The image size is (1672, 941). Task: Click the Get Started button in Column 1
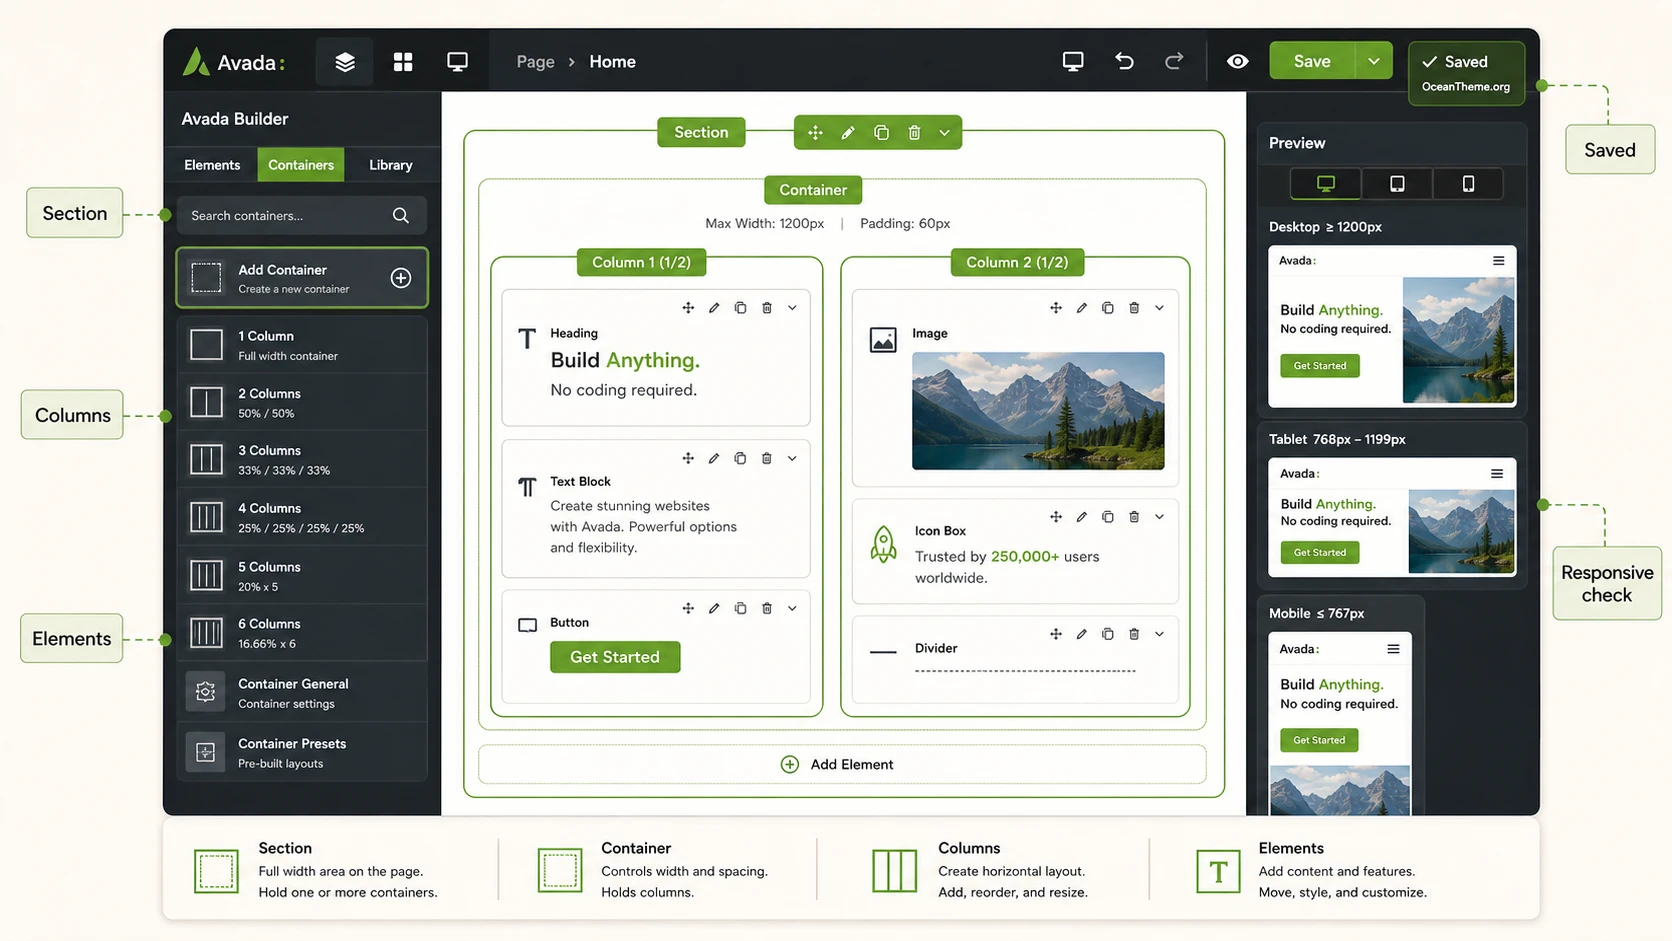click(x=615, y=657)
